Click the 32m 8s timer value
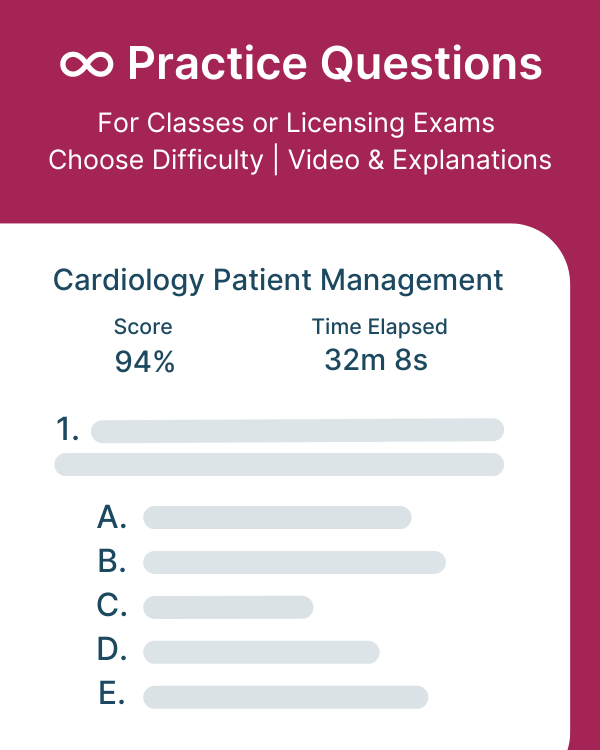 pos(376,360)
